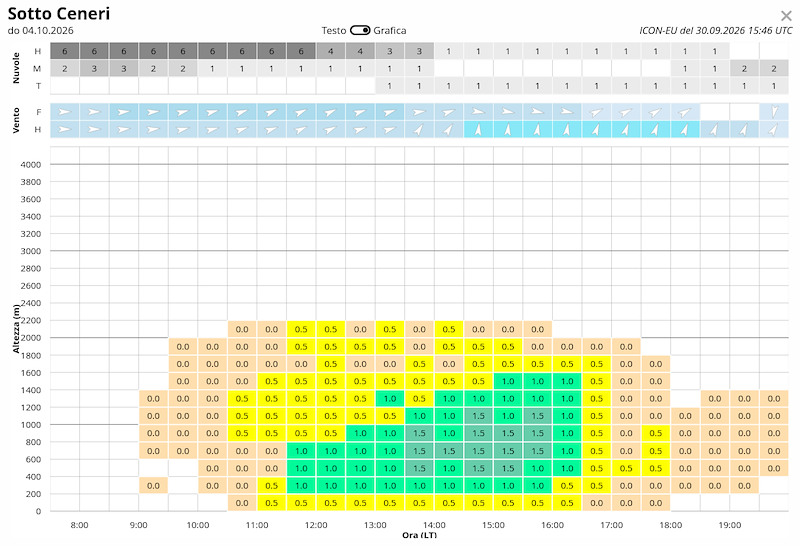The image size is (800, 546).
Task: Click the Grafica label
Action: click(x=390, y=31)
